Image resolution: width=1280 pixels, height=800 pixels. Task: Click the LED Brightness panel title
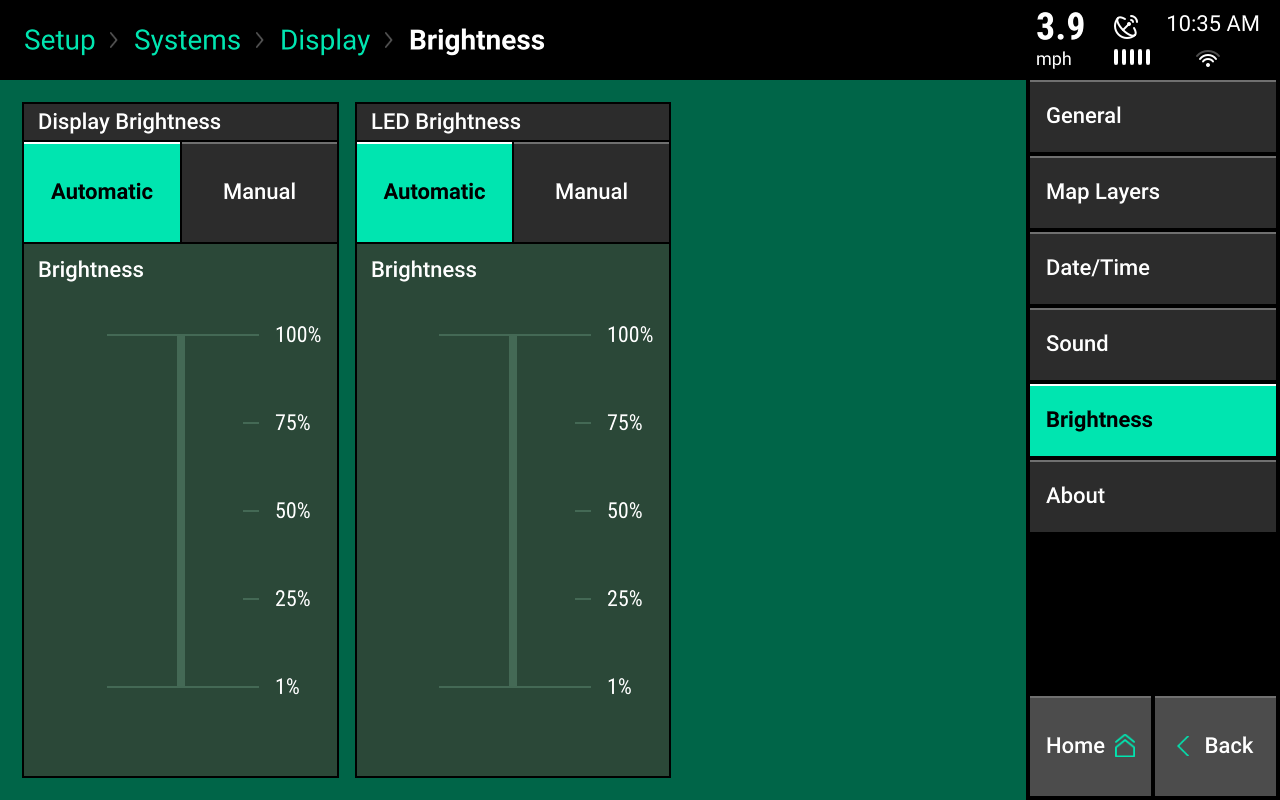coord(446,122)
